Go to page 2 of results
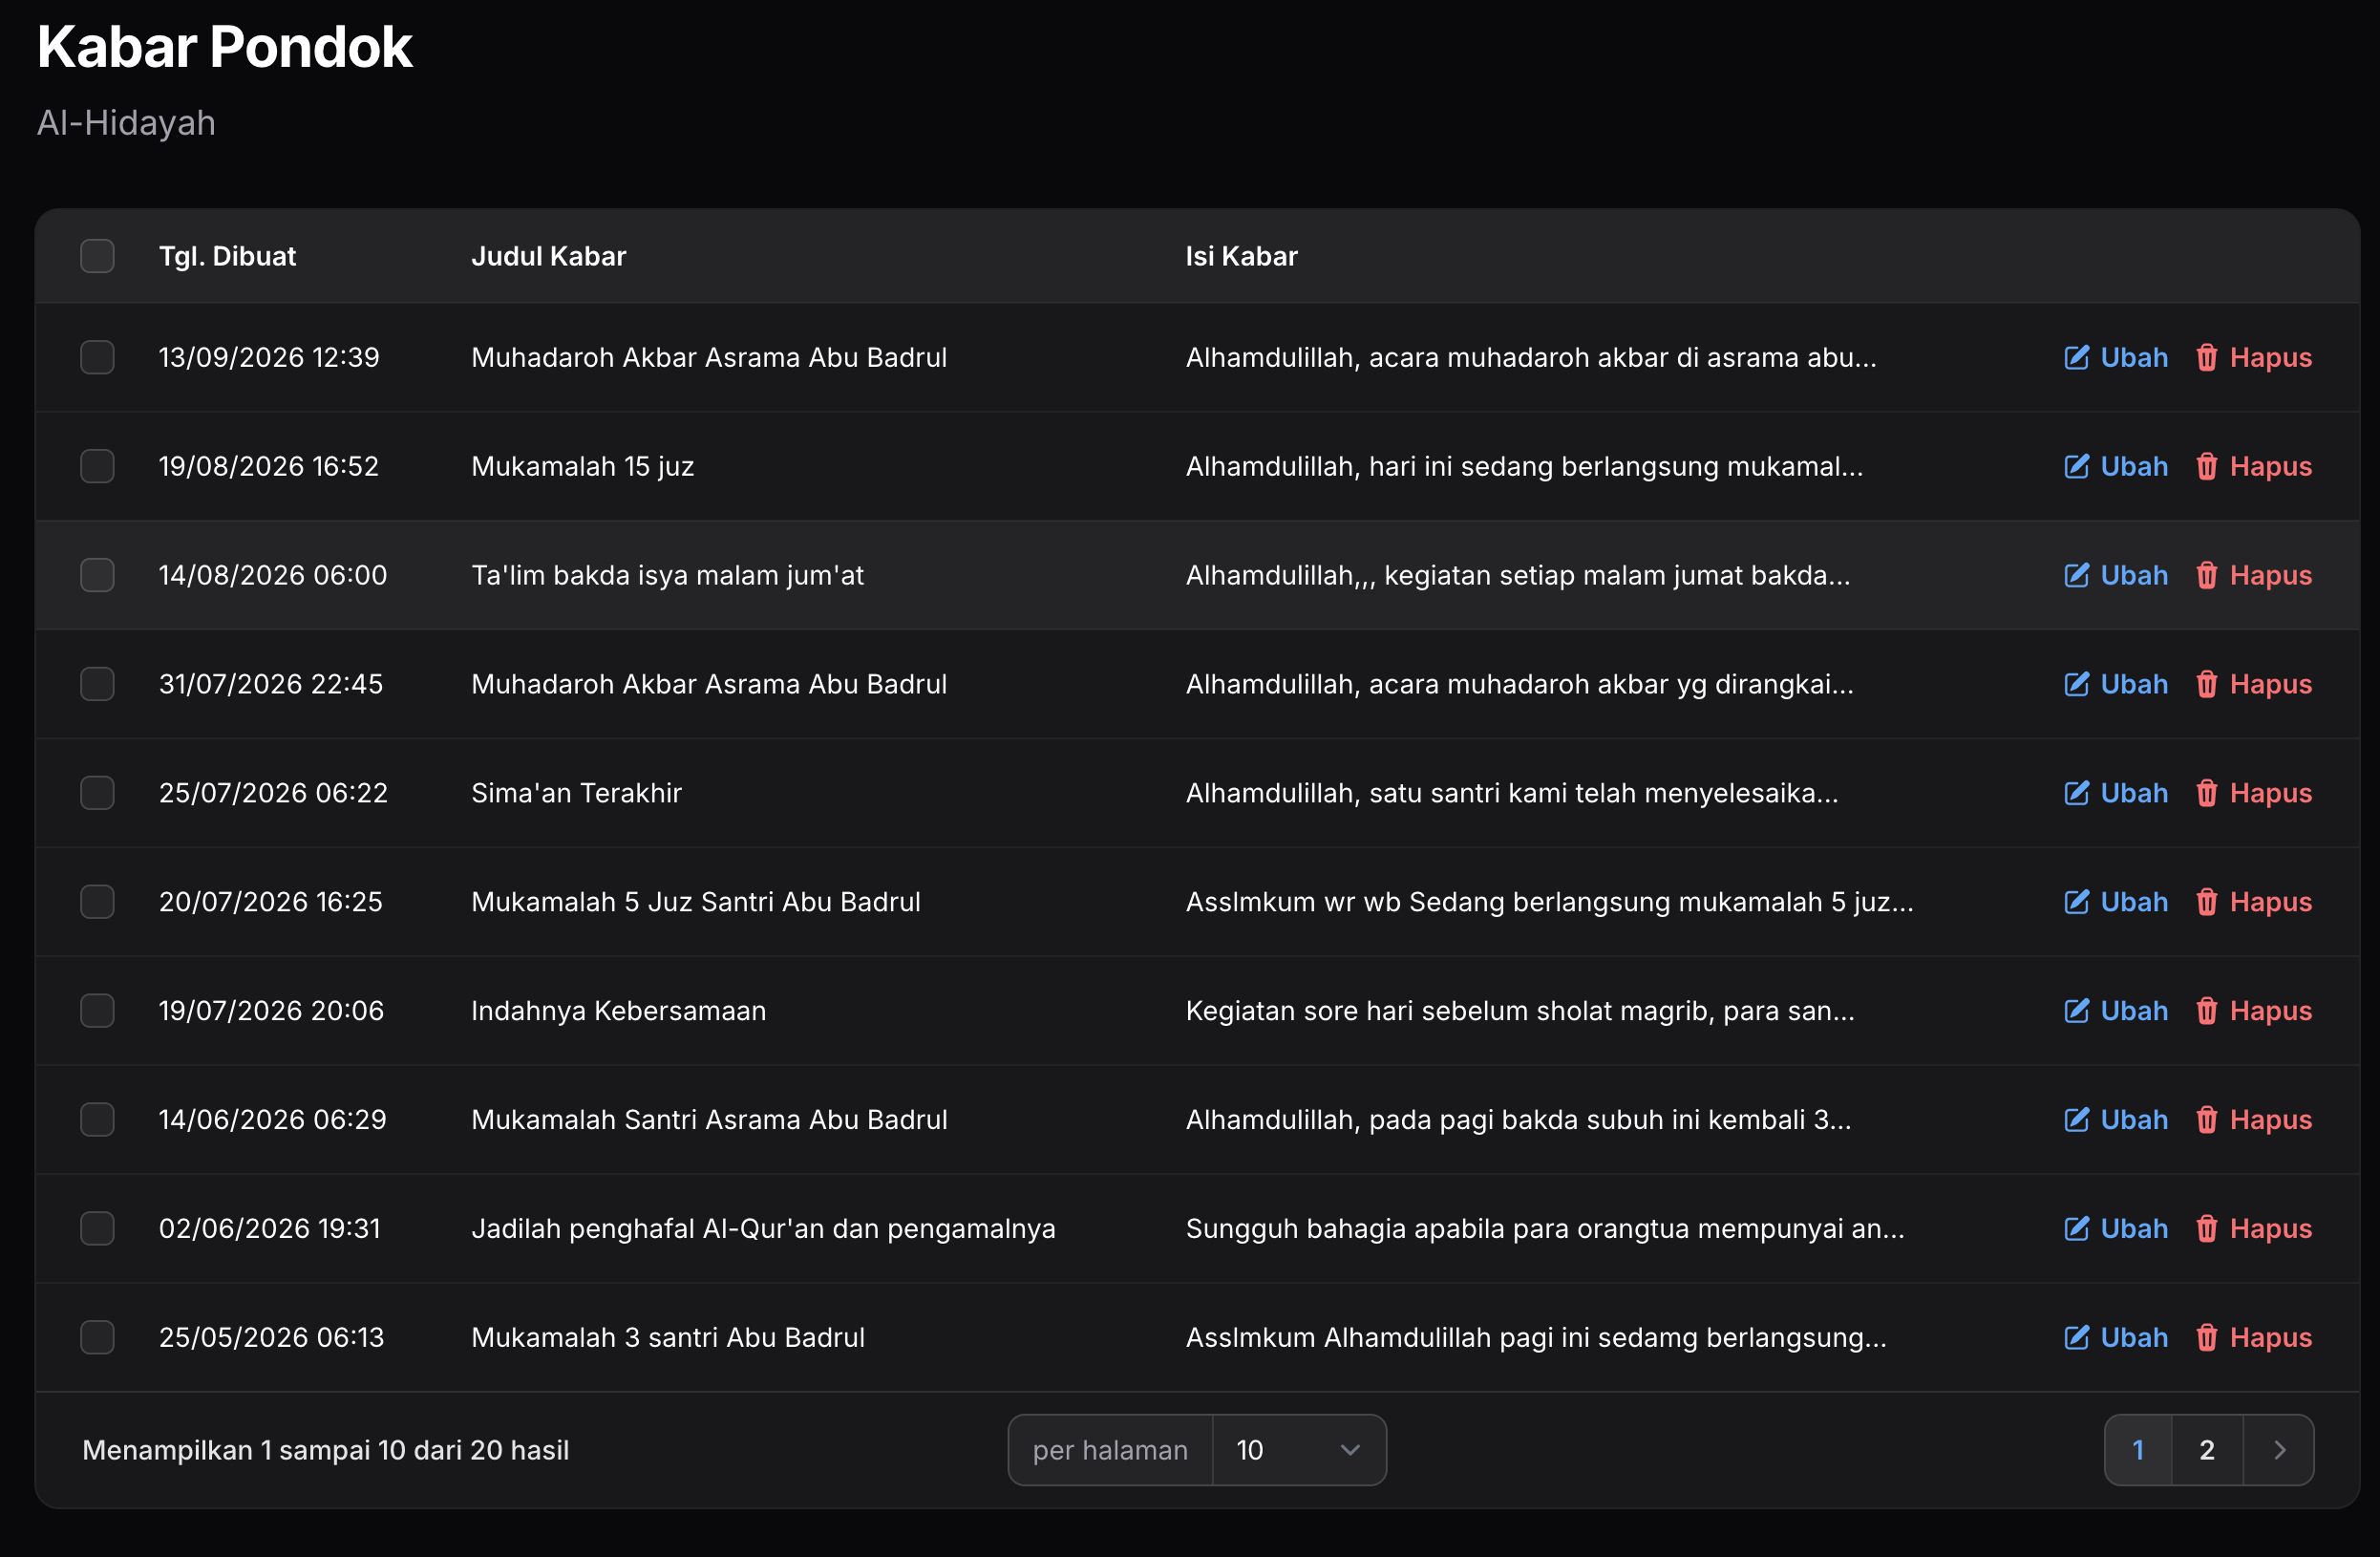The height and width of the screenshot is (1557, 2380). click(x=2207, y=1450)
